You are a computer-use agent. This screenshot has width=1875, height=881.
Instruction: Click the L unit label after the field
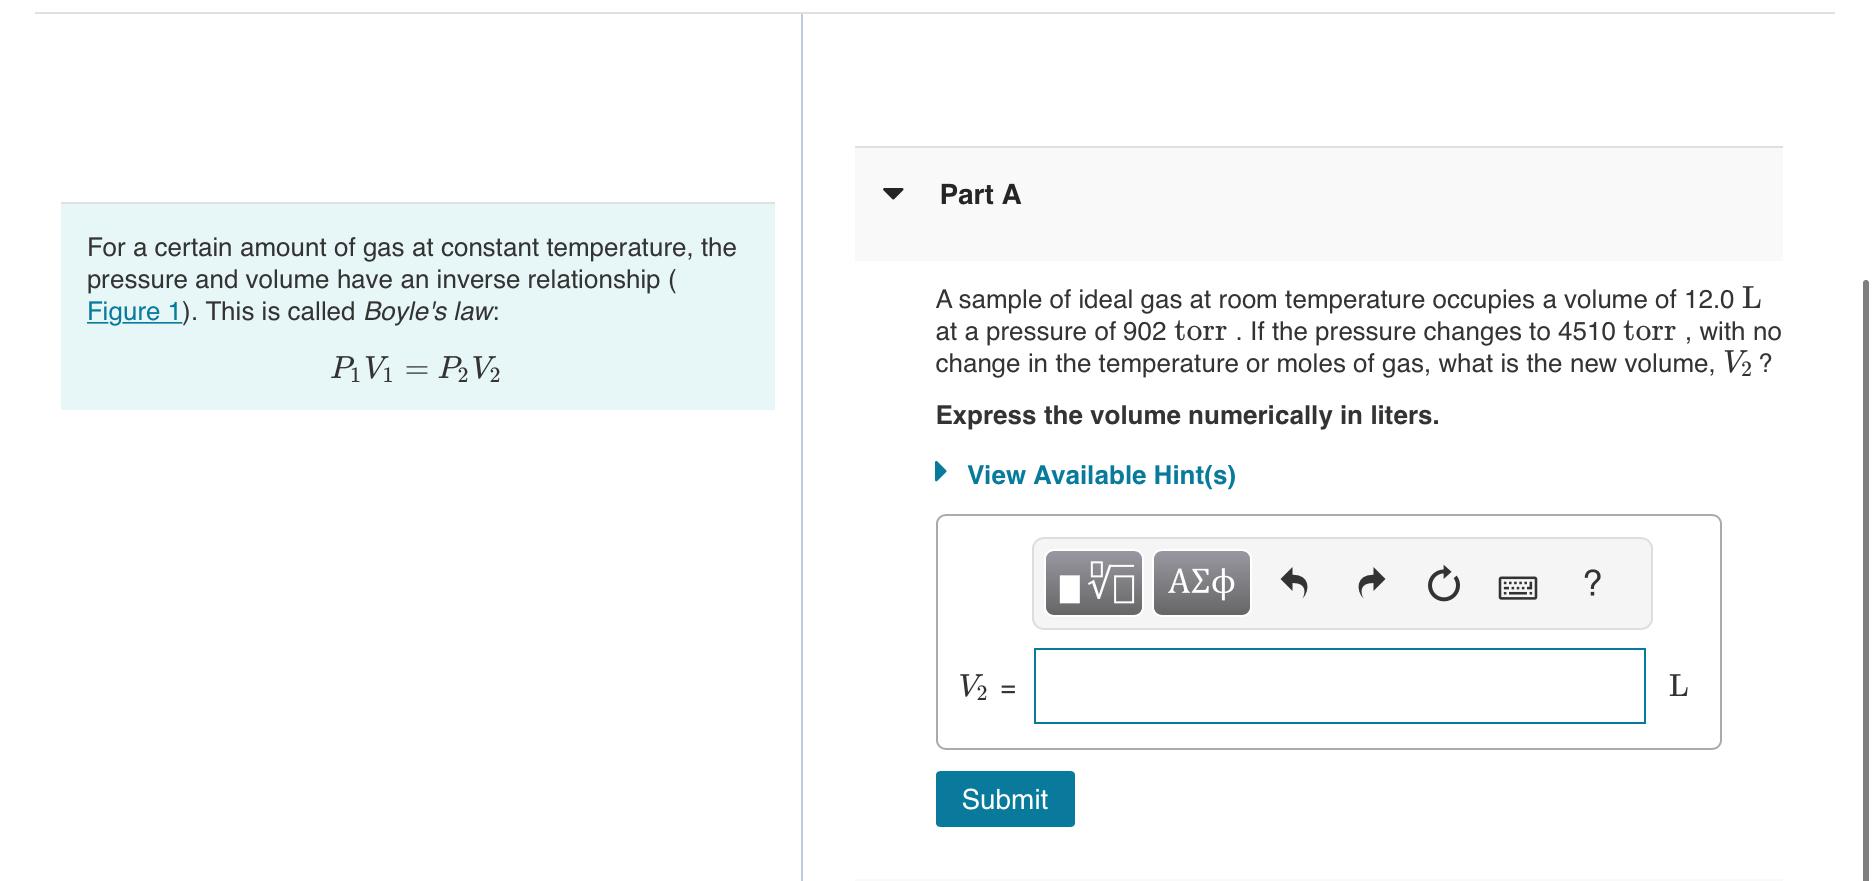point(1679,686)
